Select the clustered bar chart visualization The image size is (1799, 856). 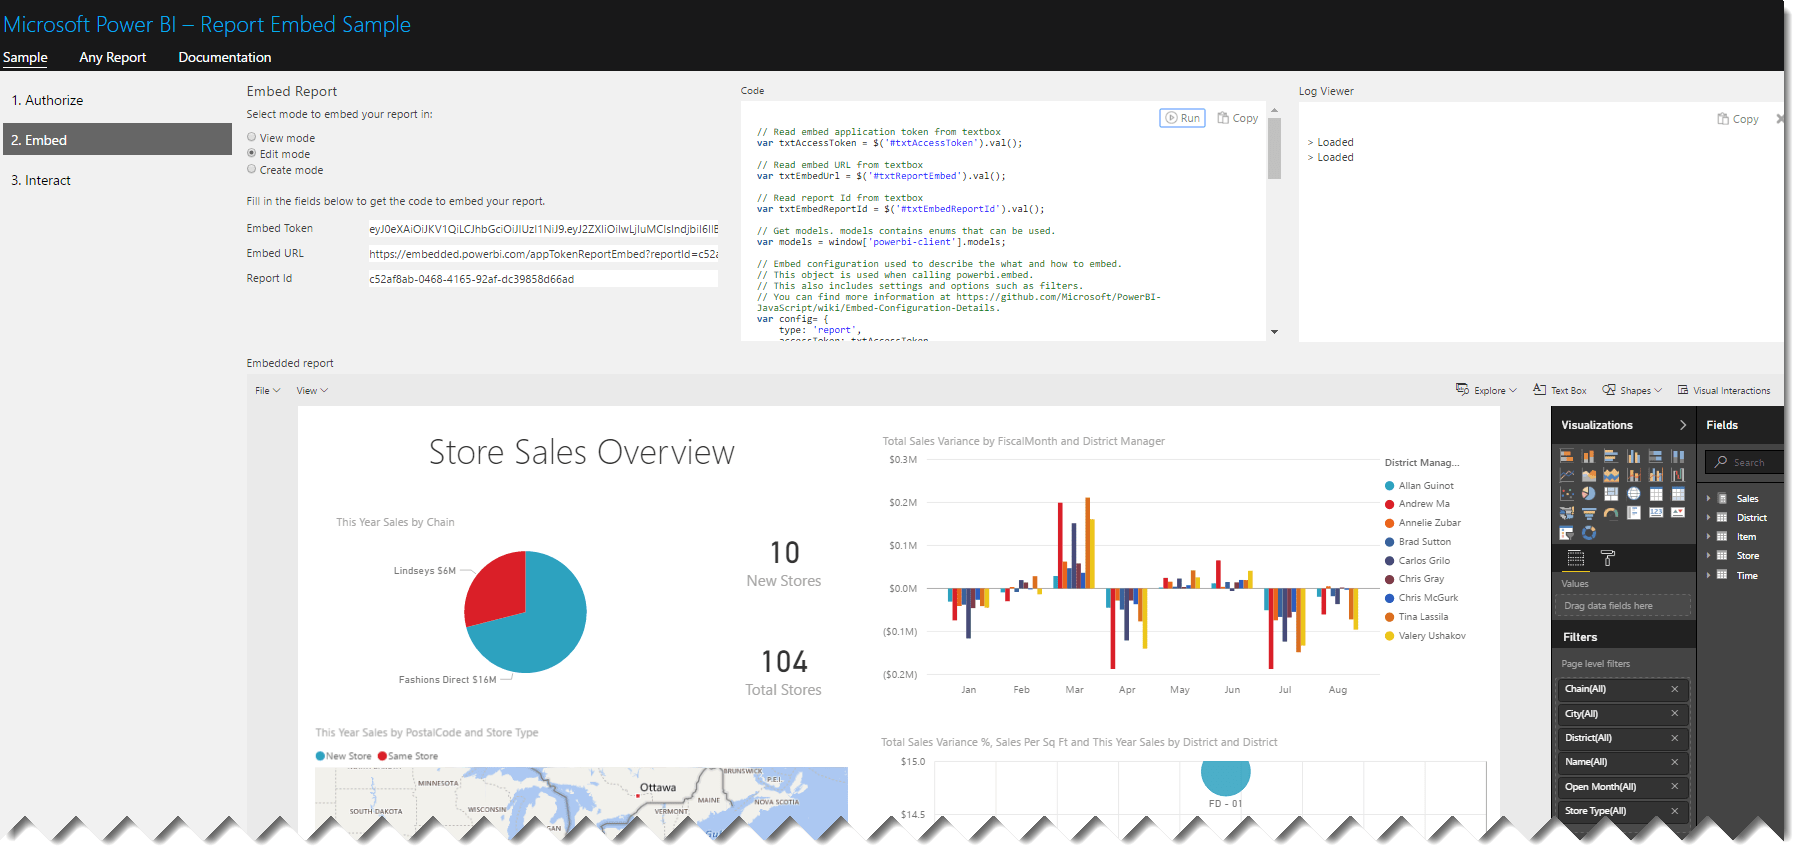click(x=1611, y=456)
